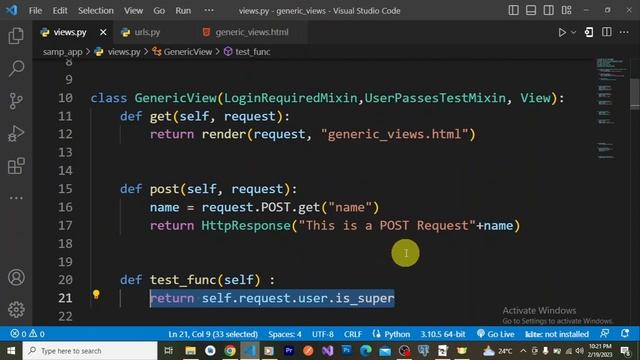
Task: Expand GenericView breadcrumb symbol
Action: 188,52
